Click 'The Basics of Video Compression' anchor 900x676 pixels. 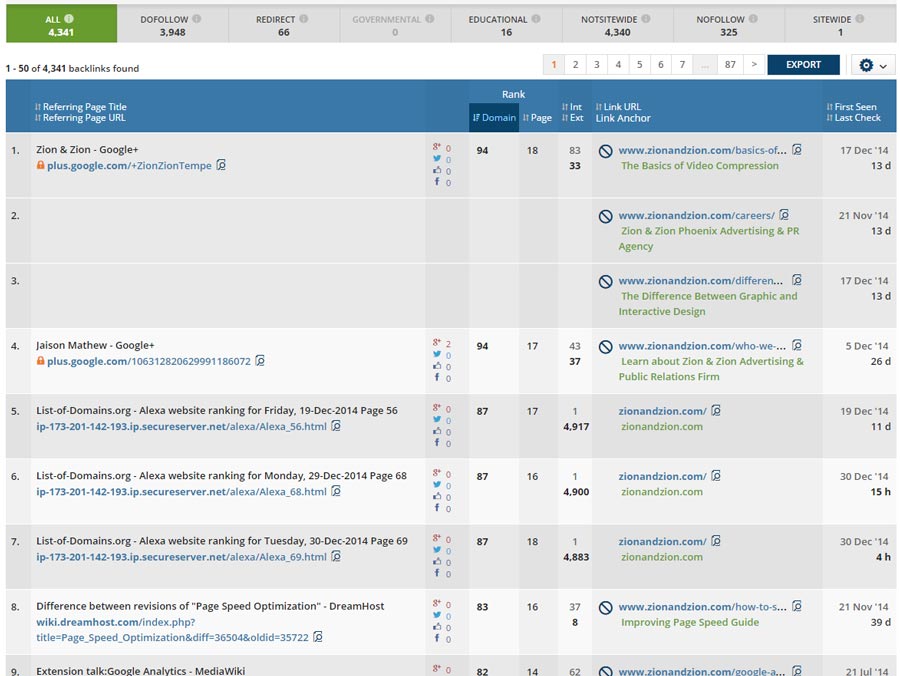coord(700,166)
